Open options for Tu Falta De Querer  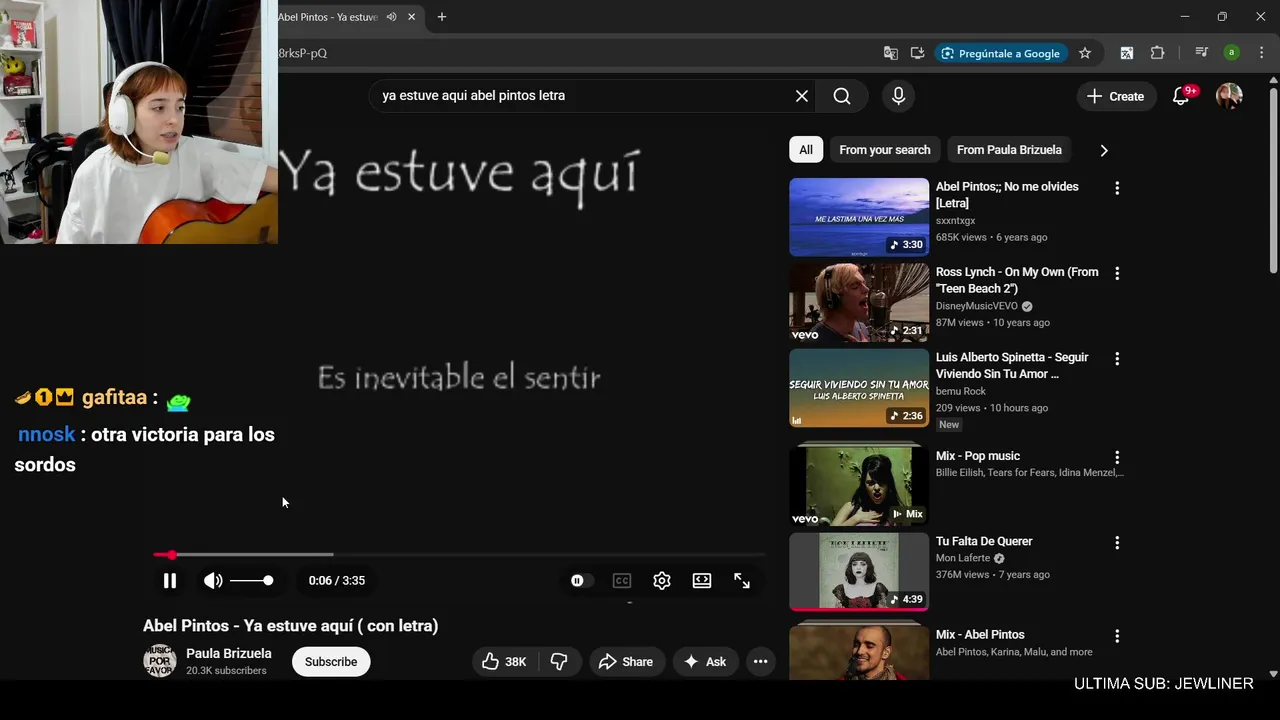tap(1117, 542)
